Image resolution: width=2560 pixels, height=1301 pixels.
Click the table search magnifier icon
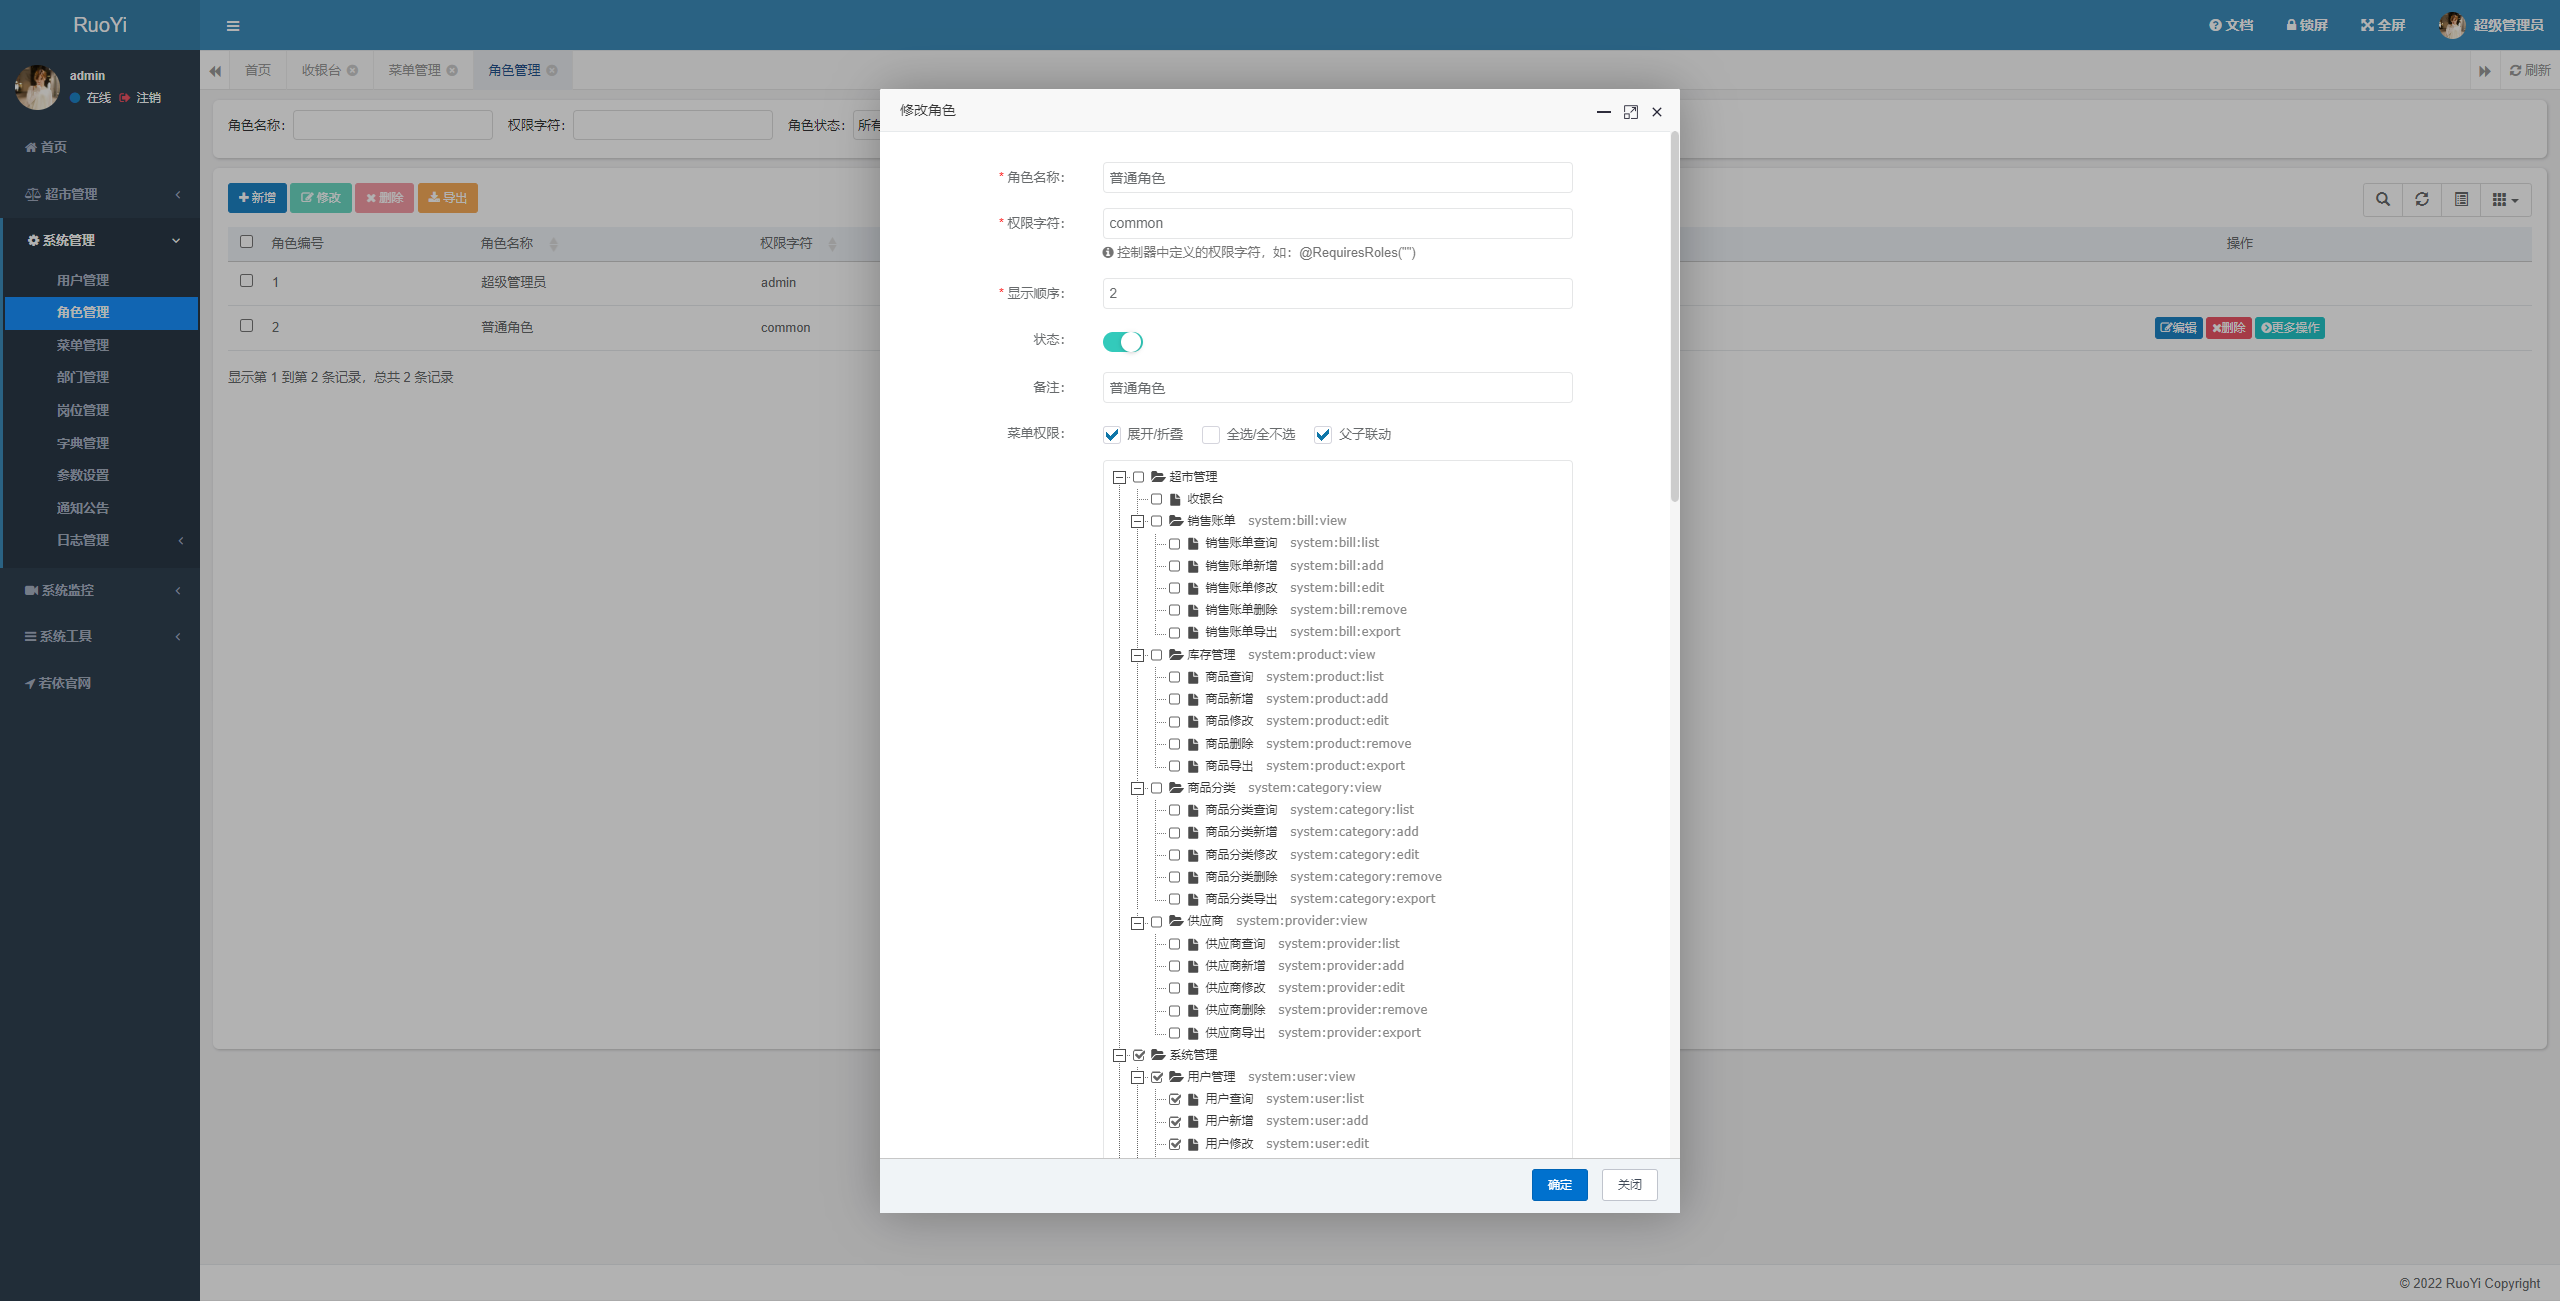(x=2383, y=199)
